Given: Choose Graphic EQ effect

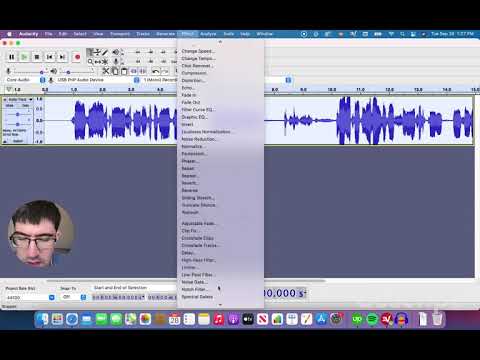Looking at the screenshot, I should pos(220,117).
